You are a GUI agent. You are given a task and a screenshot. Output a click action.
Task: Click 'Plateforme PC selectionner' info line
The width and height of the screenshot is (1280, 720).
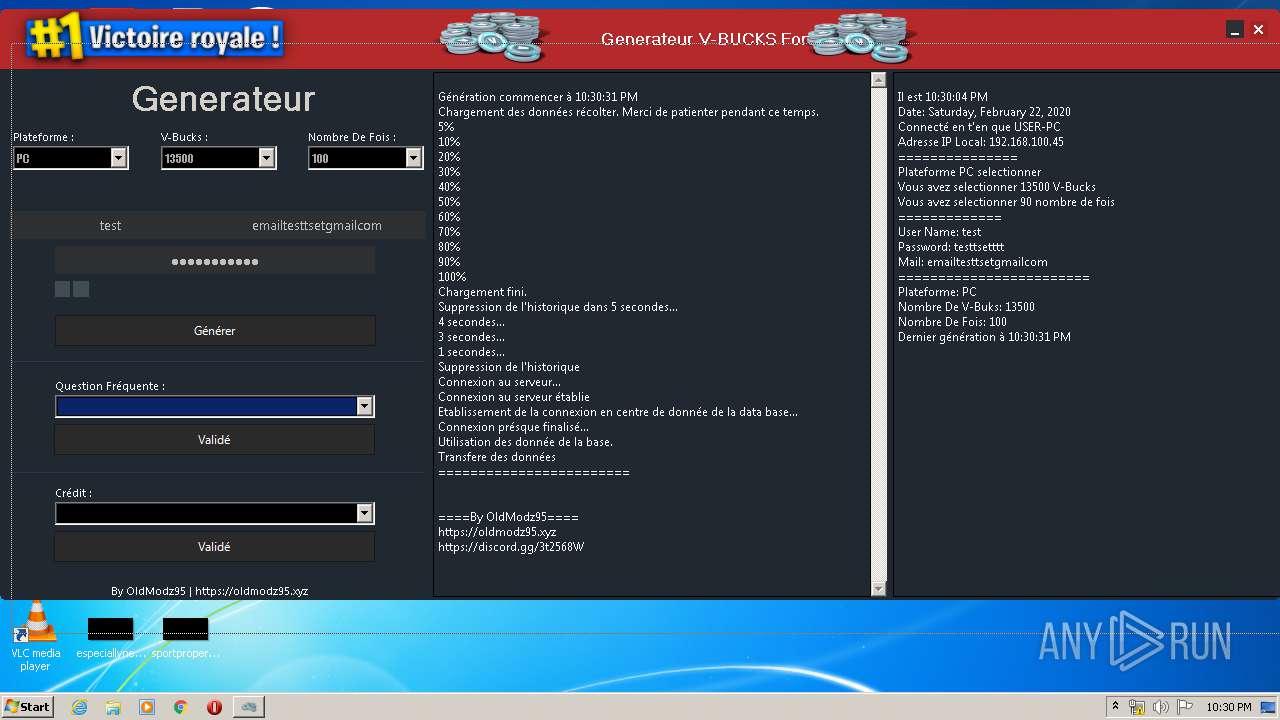pos(970,172)
